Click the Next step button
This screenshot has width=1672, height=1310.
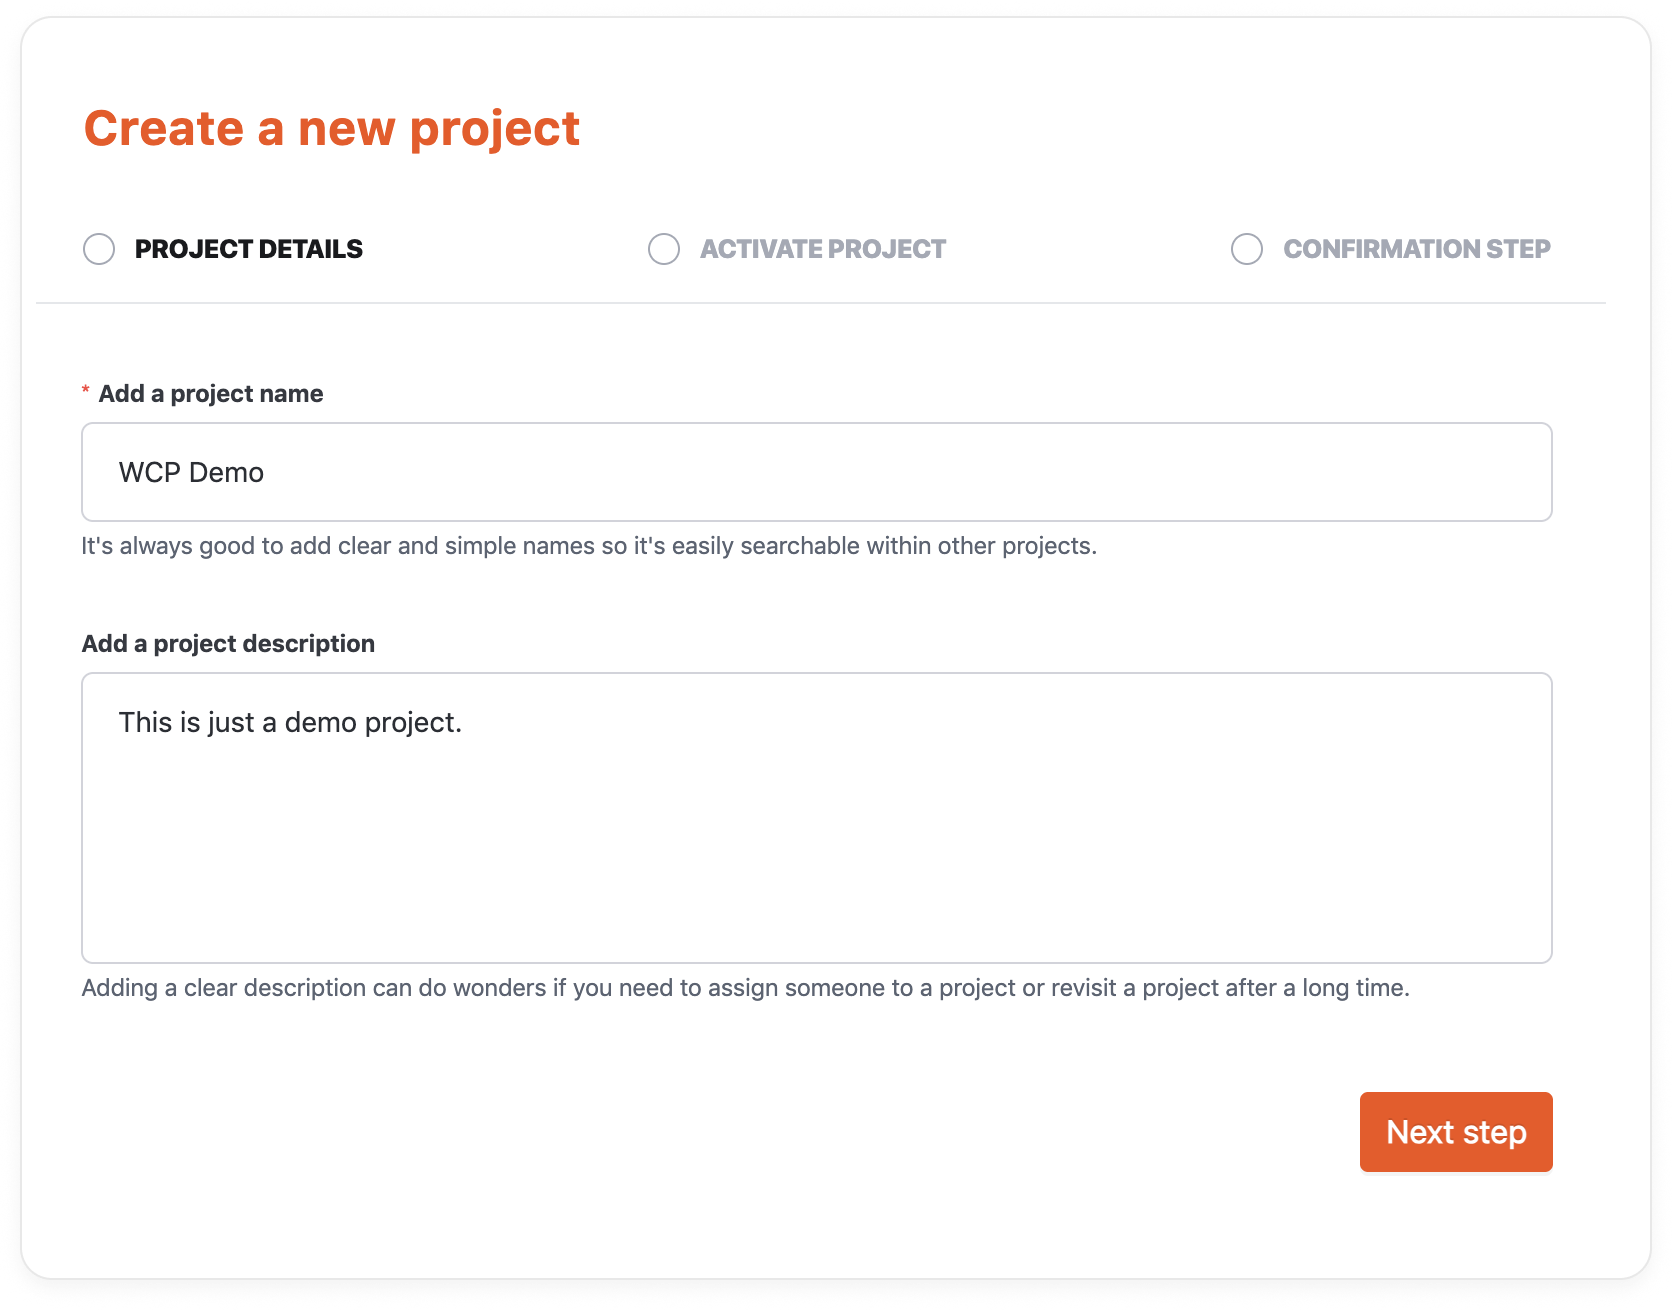pyautogui.click(x=1455, y=1131)
